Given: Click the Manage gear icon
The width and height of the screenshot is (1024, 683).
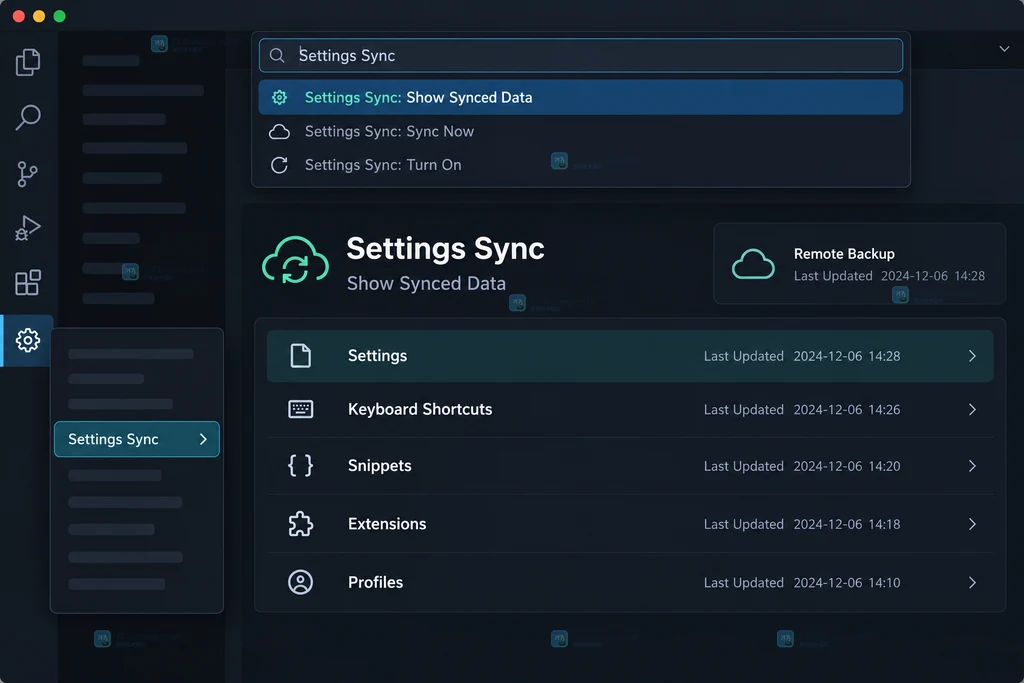Looking at the screenshot, I should coord(27,340).
